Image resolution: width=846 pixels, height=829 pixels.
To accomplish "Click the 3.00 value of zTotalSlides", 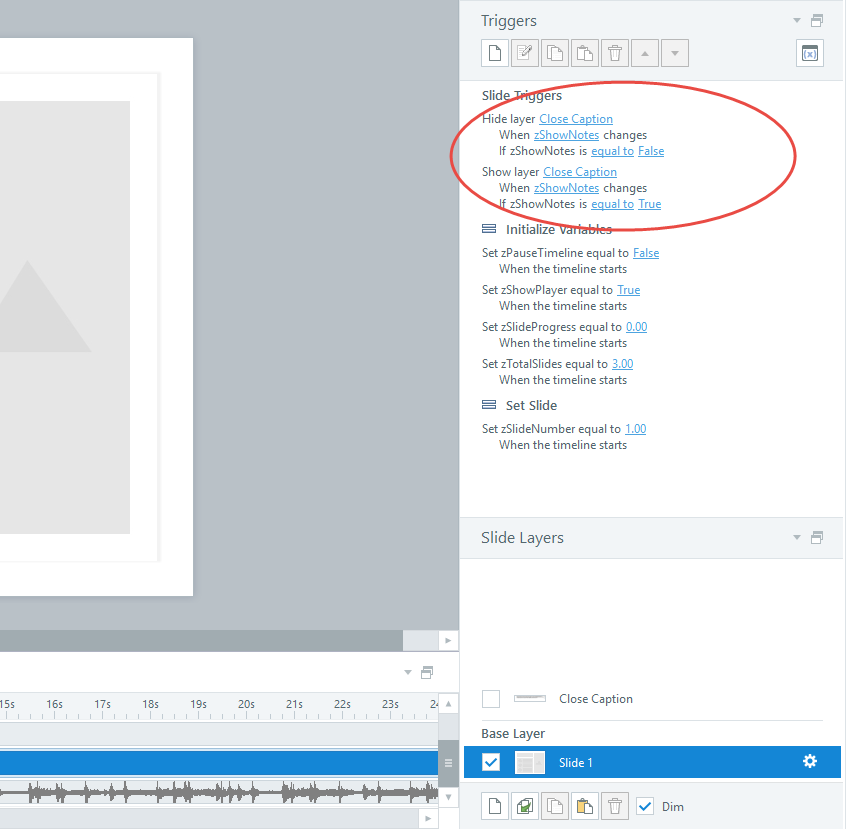I will tap(622, 364).
